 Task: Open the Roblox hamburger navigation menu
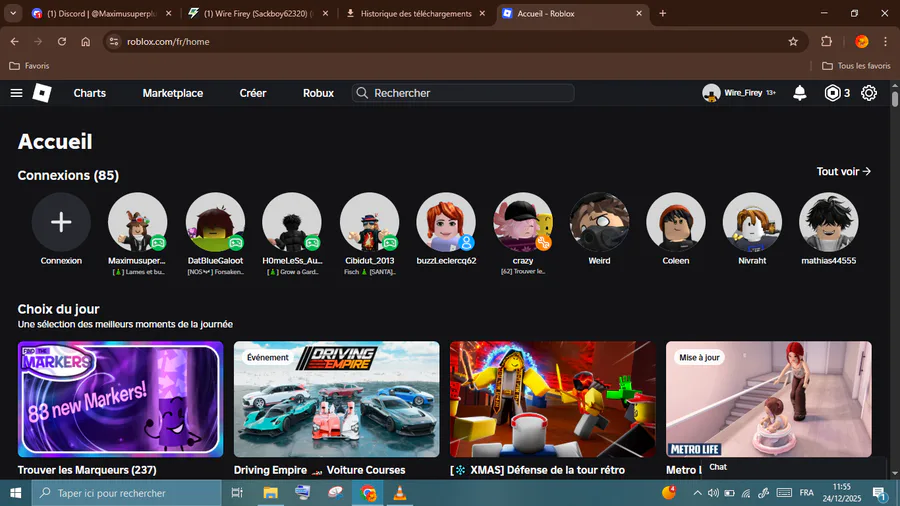[x=16, y=93]
